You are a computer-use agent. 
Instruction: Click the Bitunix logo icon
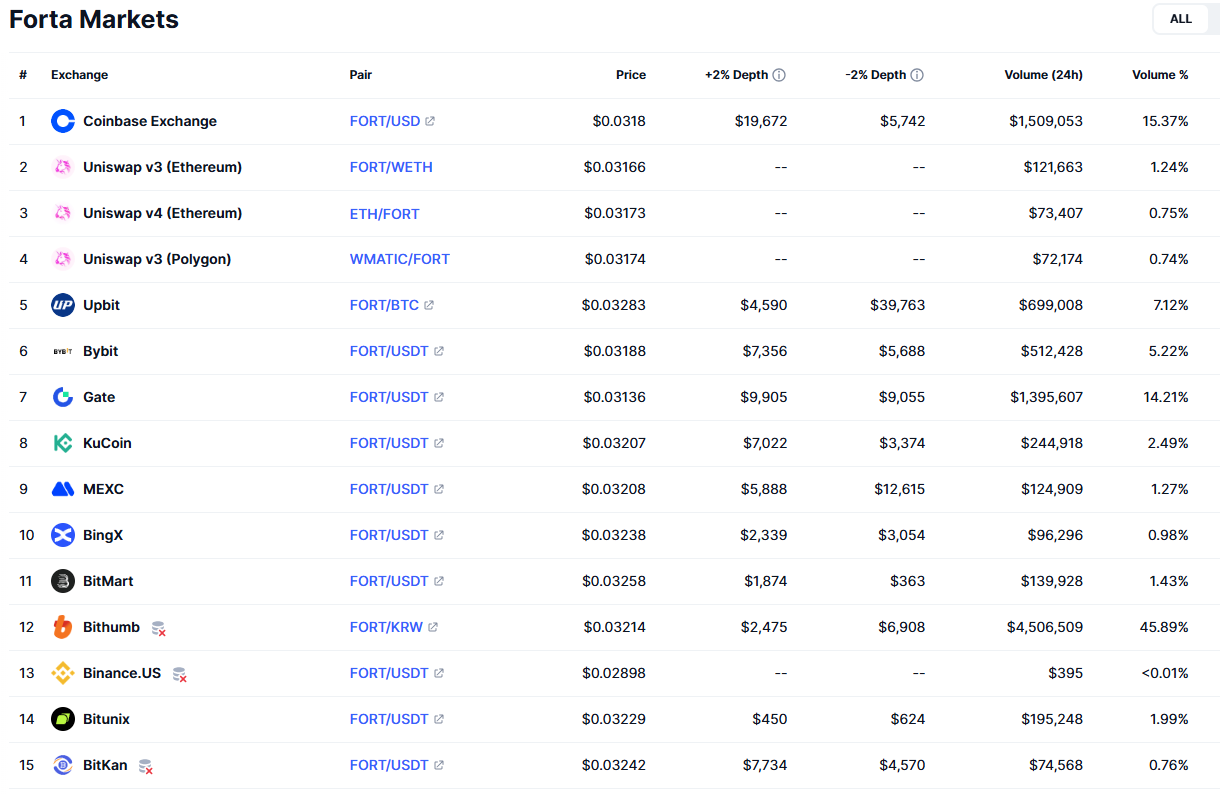tap(63, 719)
